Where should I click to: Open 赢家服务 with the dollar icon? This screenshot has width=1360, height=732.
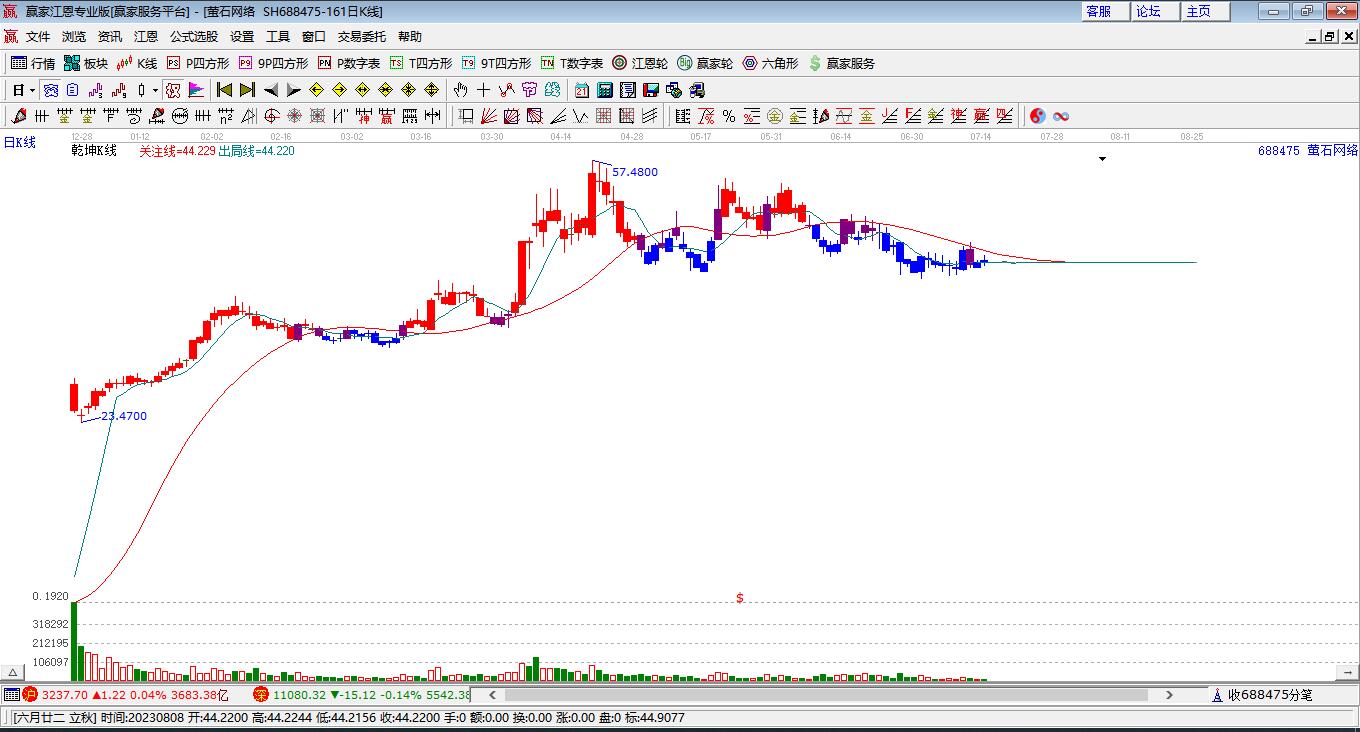(x=841, y=63)
